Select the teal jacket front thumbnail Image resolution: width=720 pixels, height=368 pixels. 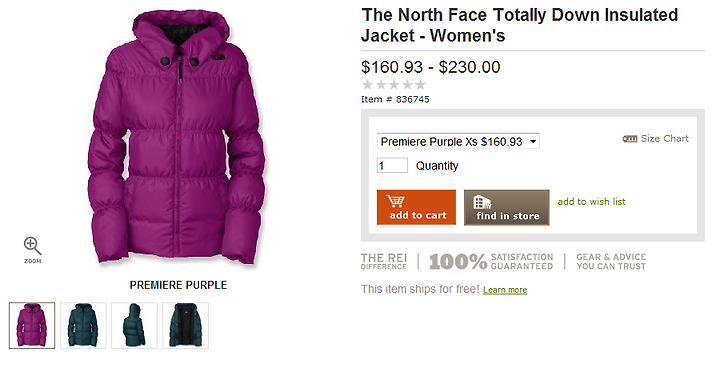[x=83, y=325]
